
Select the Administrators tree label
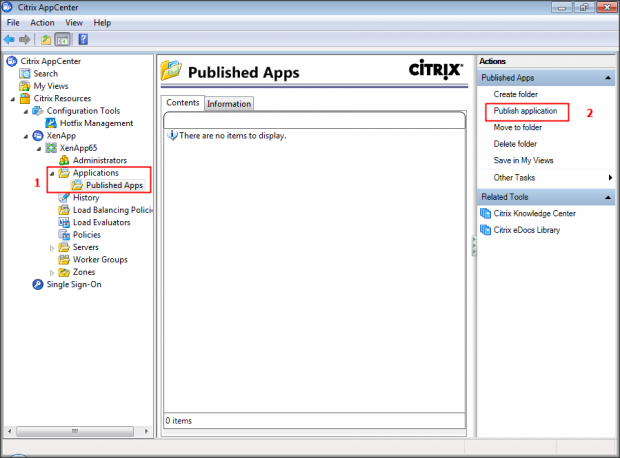coord(100,161)
